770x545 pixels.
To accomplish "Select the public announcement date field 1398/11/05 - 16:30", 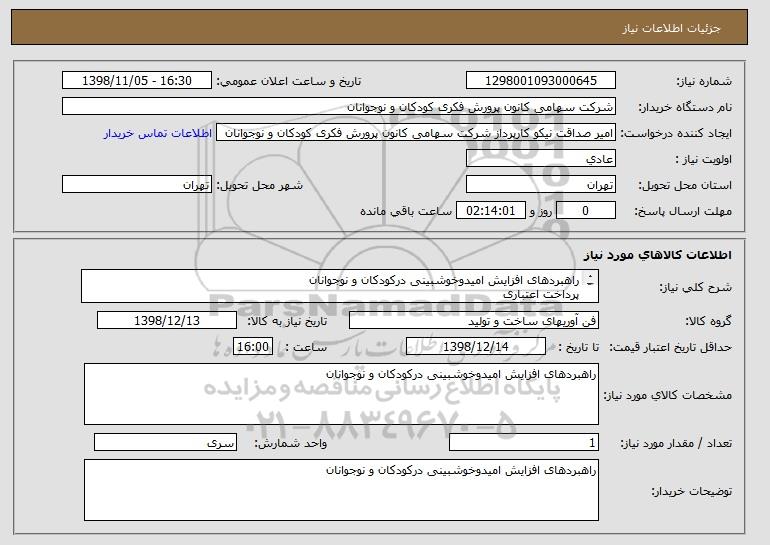I will (x=137, y=81).
